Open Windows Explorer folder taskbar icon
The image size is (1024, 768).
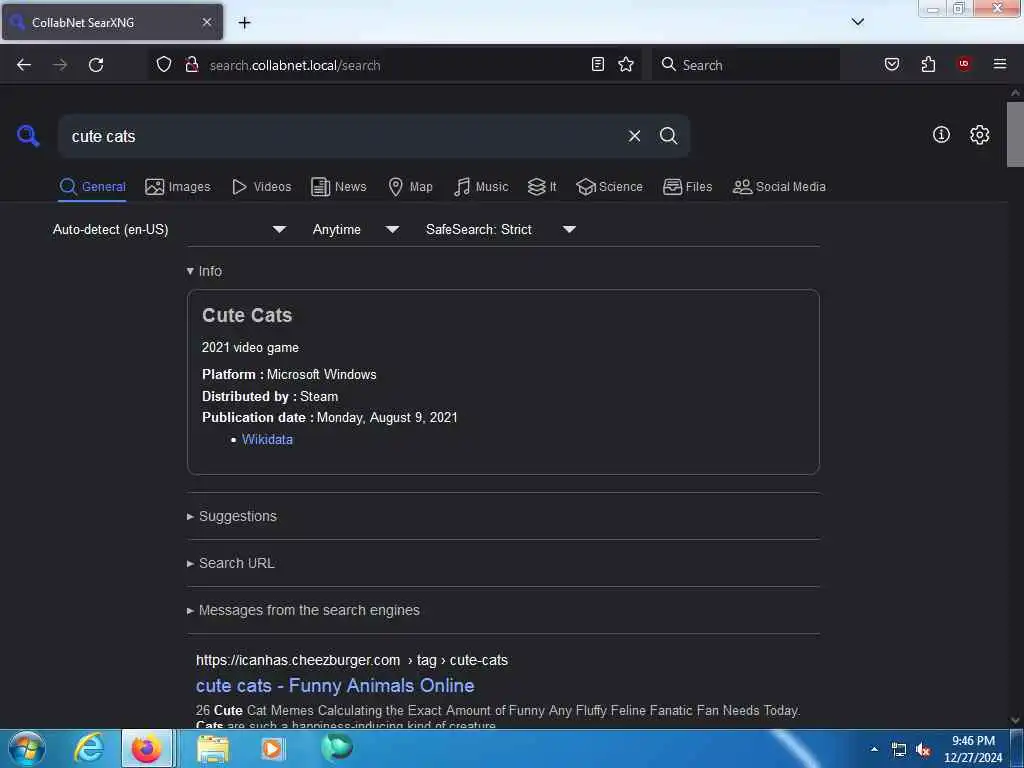point(213,750)
